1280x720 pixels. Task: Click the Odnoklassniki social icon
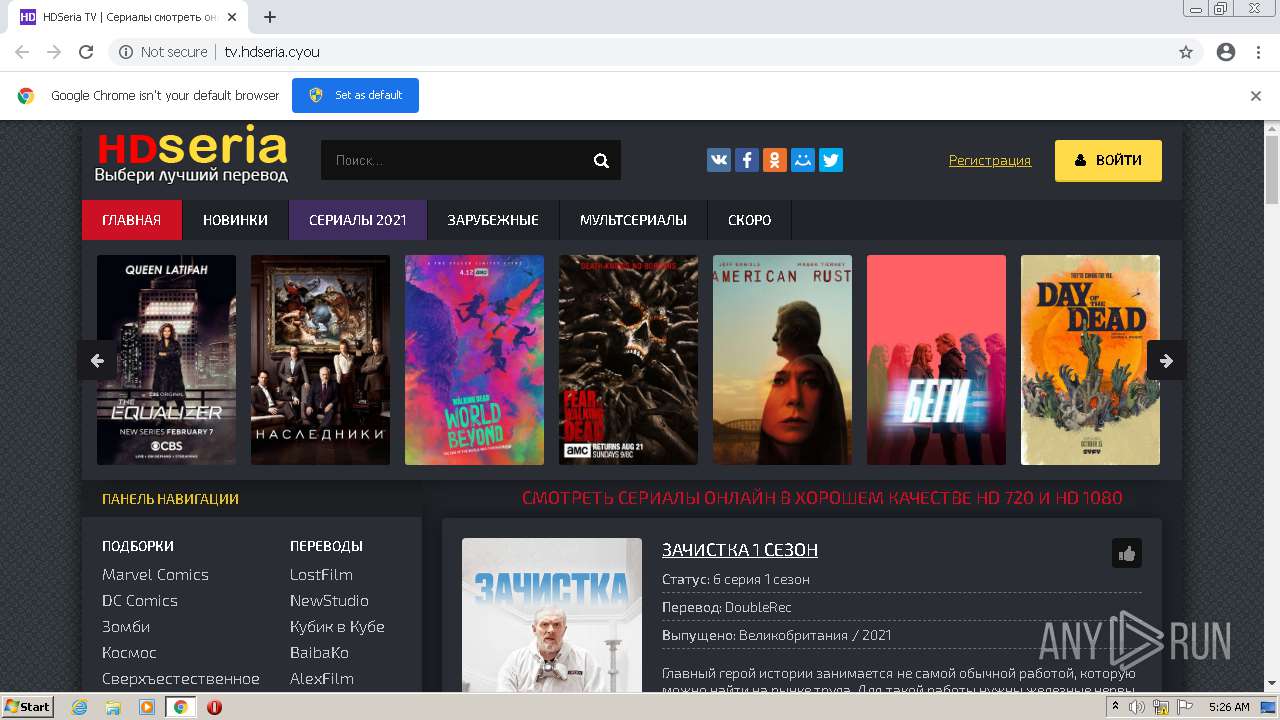[775, 160]
